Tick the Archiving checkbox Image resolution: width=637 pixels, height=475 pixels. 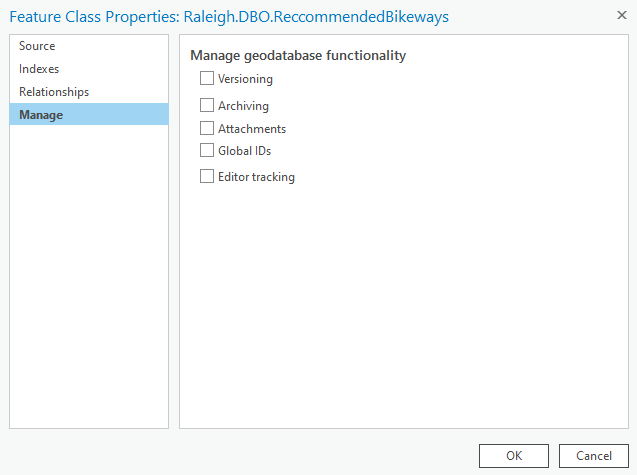(x=207, y=105)
